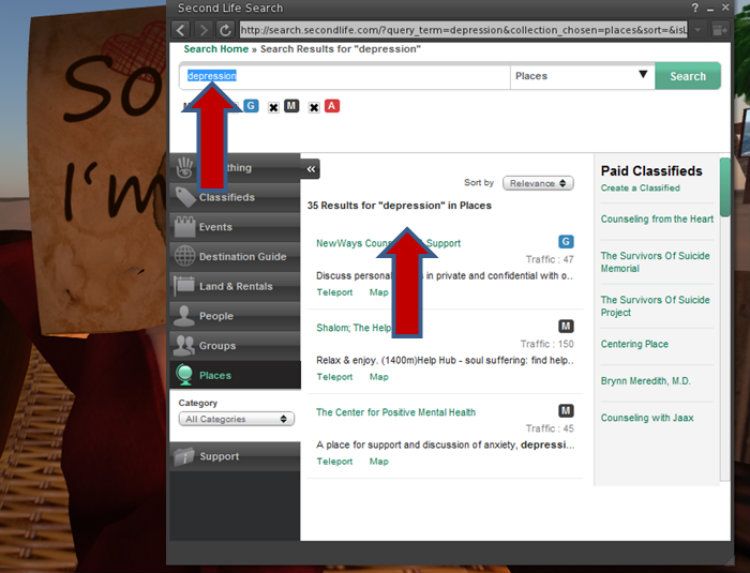Teleport to Center for Positive Mental Health

(334, 462)
